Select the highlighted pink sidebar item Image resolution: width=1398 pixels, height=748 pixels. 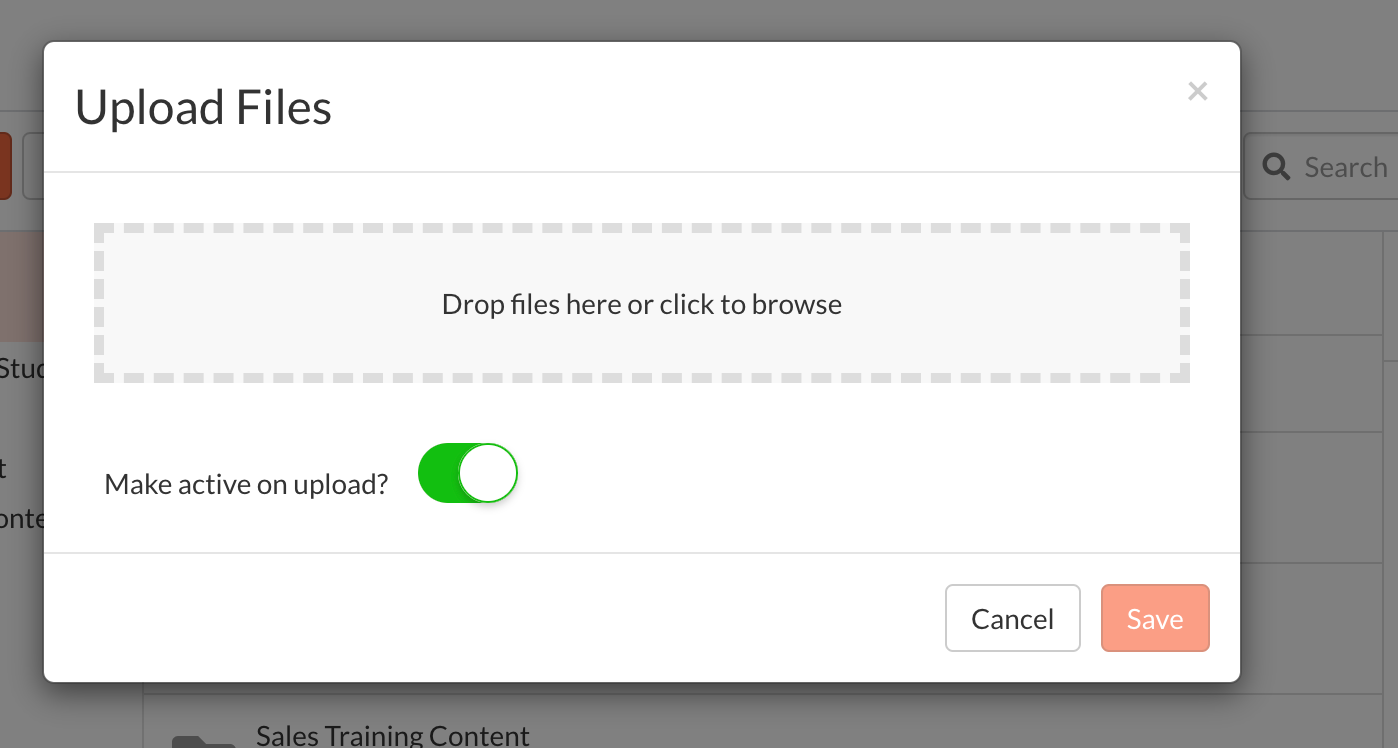pos(22,287)
